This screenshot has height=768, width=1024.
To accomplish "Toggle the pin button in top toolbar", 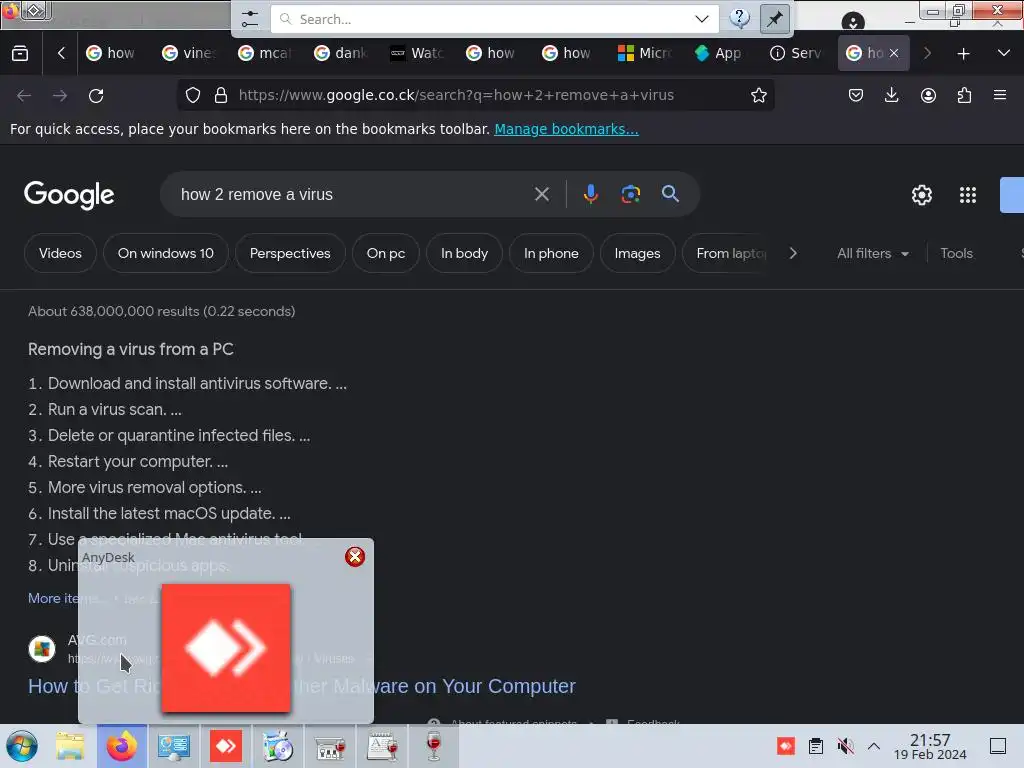I will coord(775,19).
